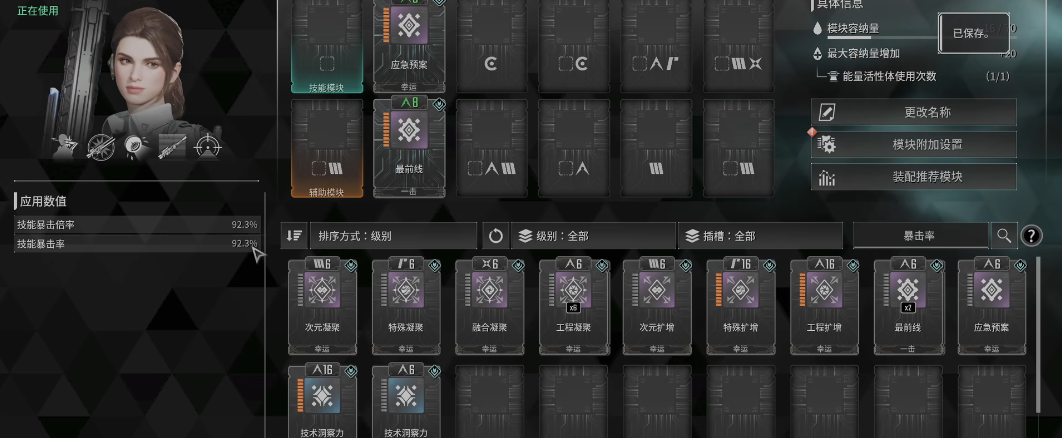Click the magnifier search icon

click(x=1004, y=236)
